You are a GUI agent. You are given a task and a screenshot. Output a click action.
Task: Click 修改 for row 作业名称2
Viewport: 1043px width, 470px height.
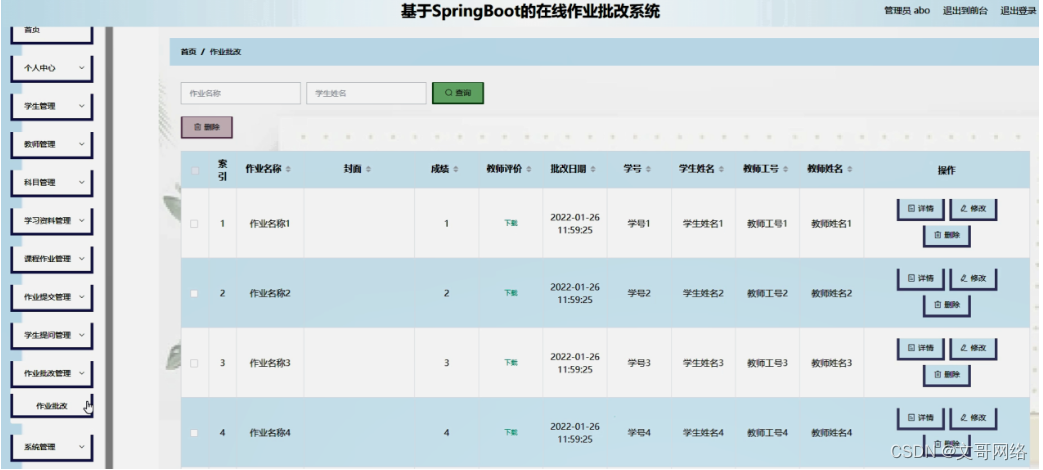coord(973,279)
